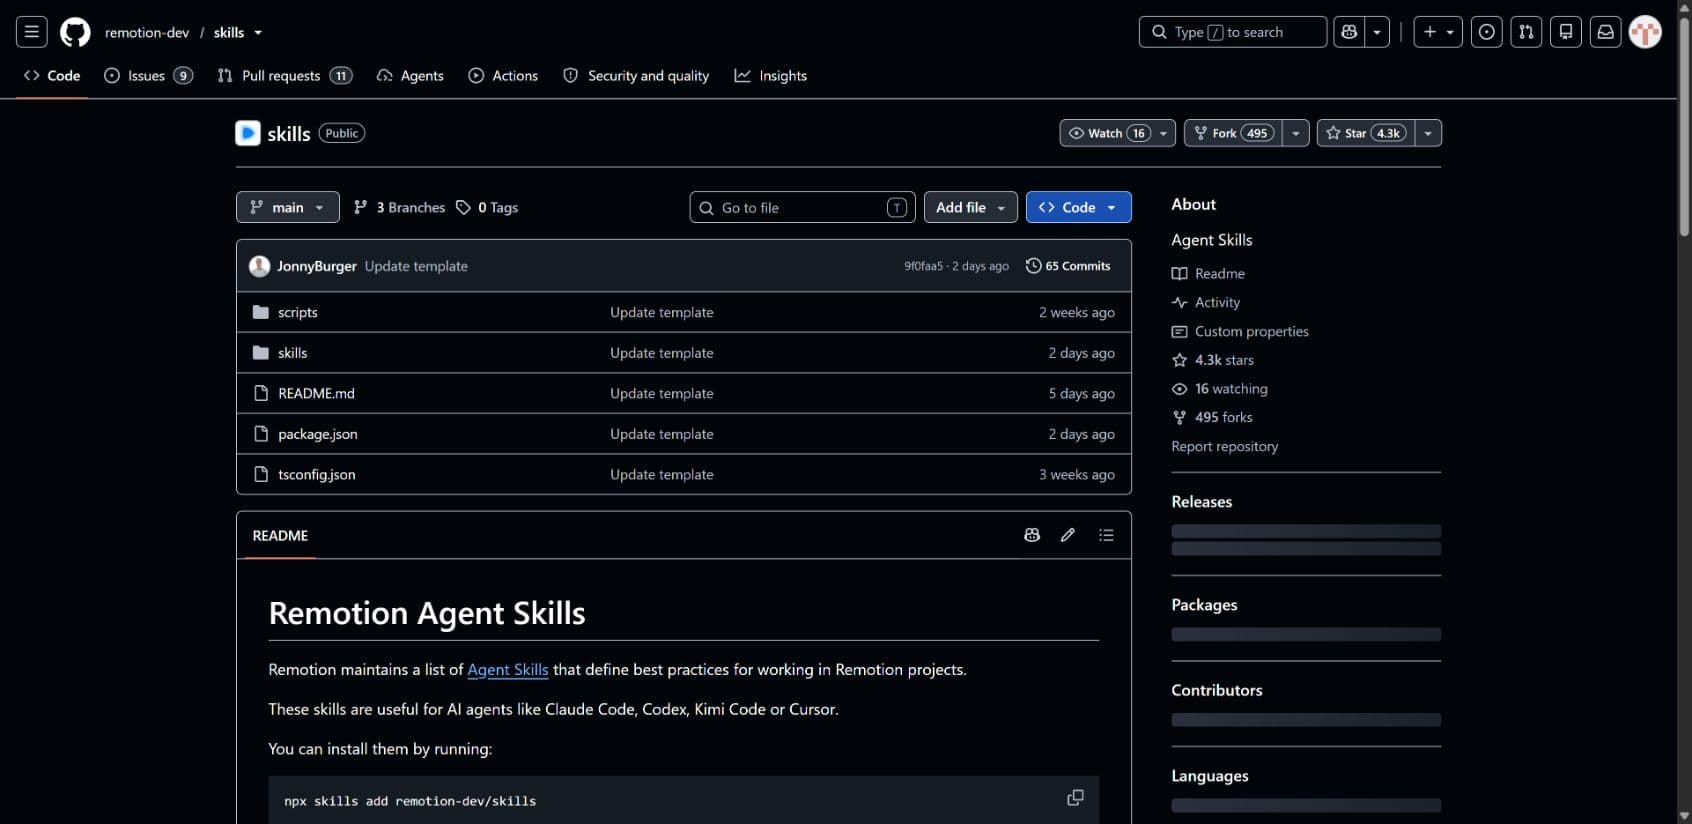Switch to the Issues tab
This screenshot has height=824, width=1692.
(148, 75)
